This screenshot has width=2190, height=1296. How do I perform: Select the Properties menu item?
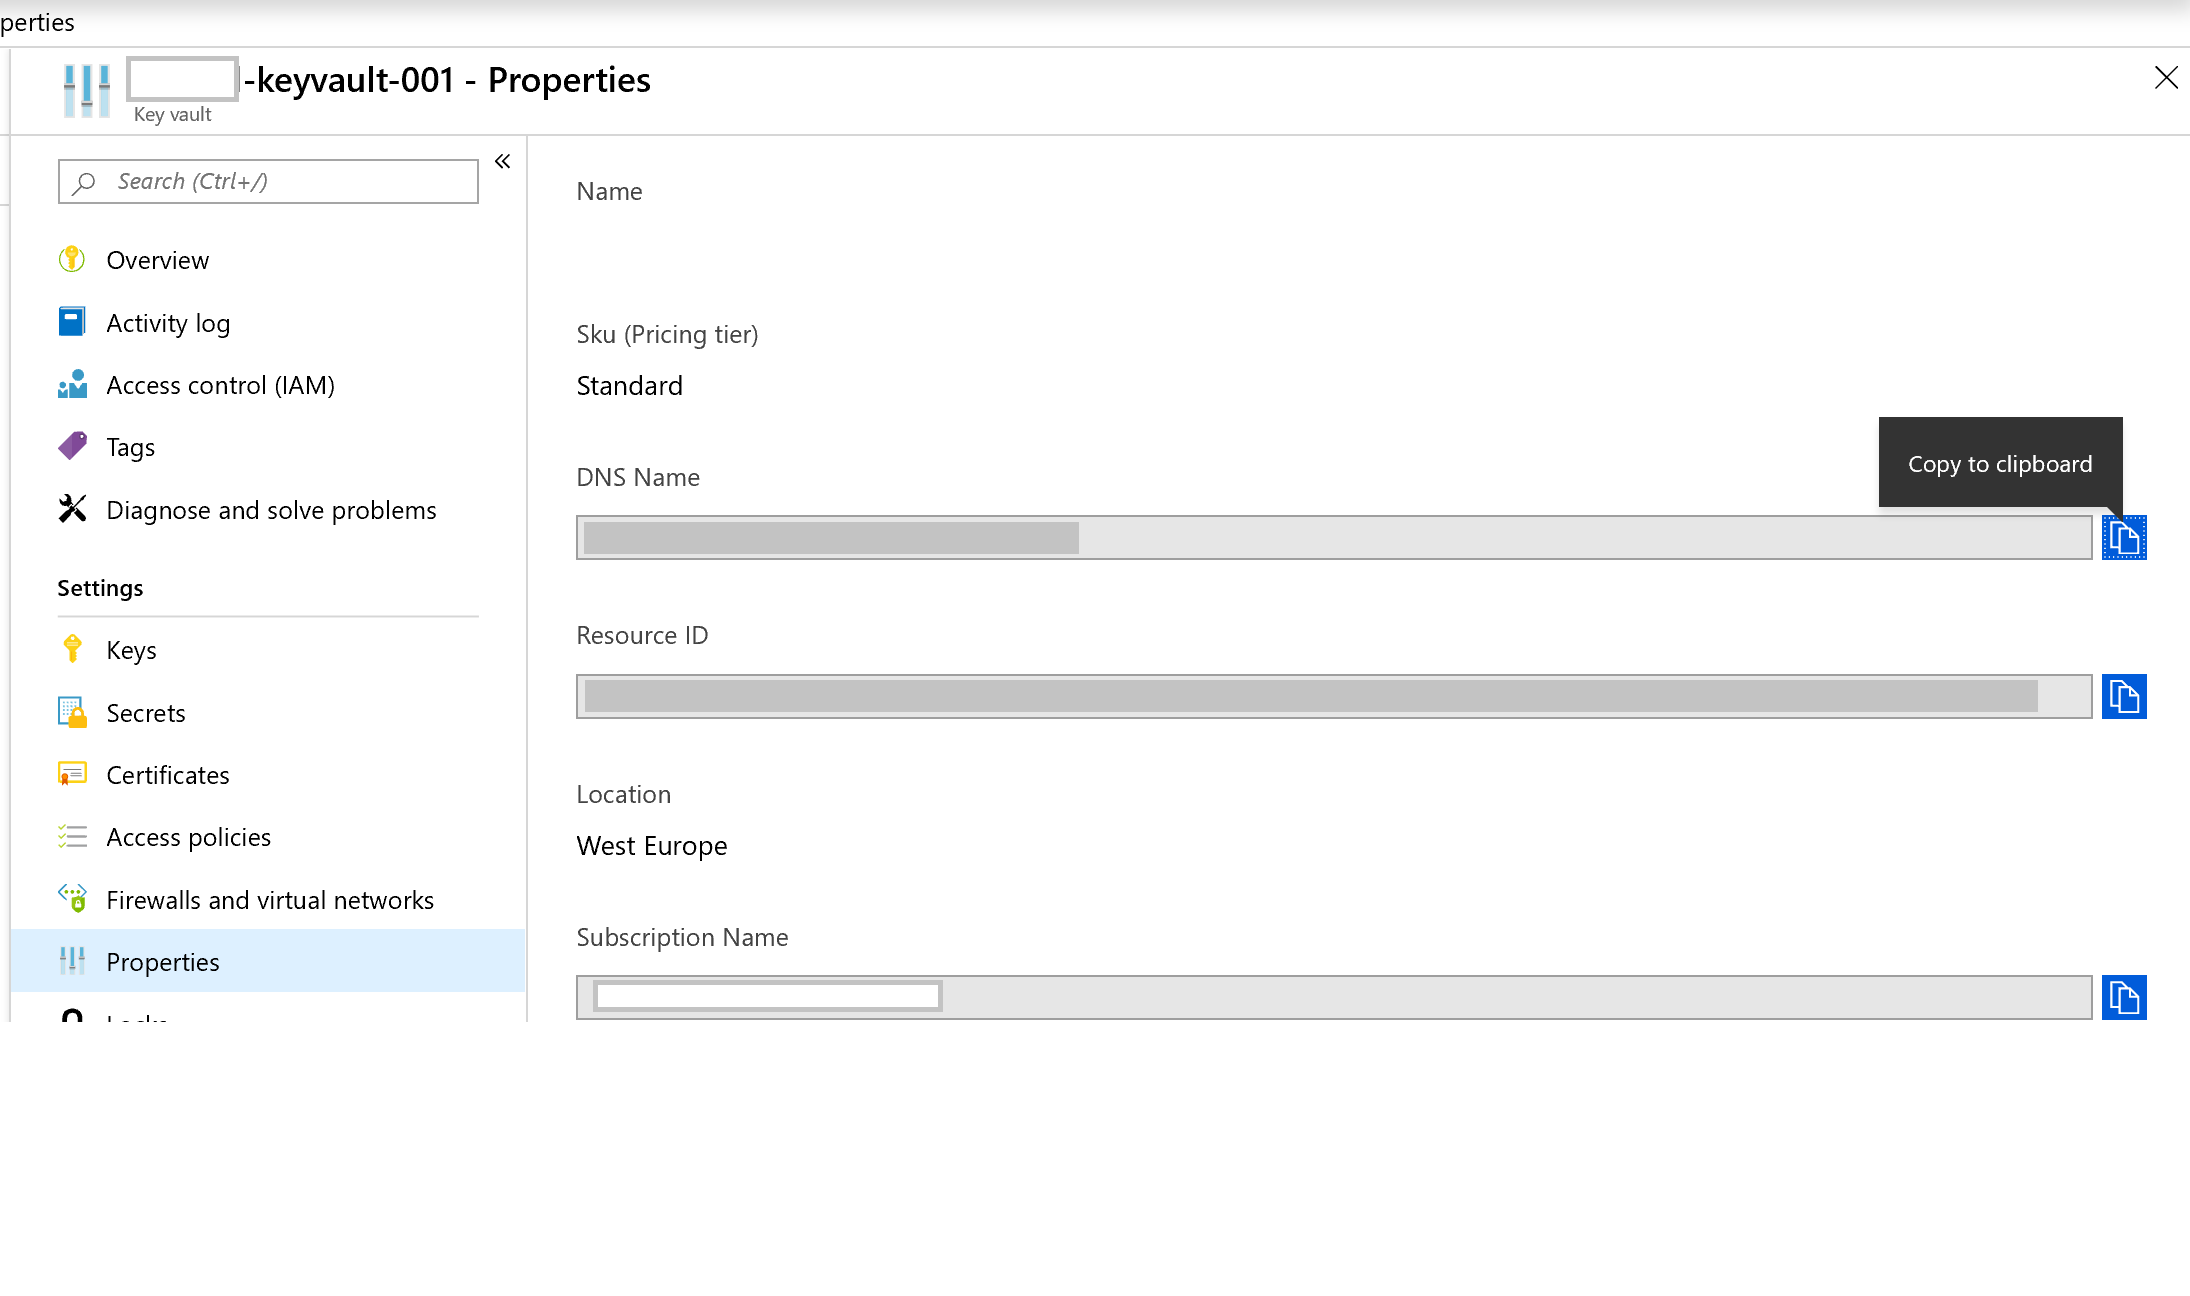click(163, 962)
